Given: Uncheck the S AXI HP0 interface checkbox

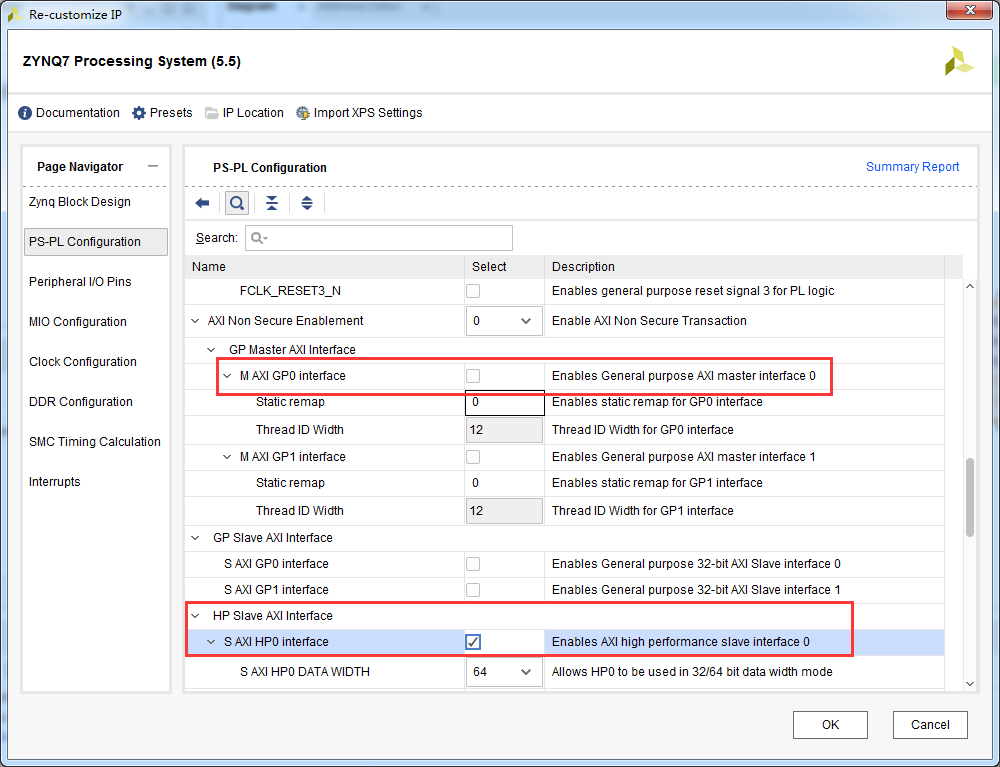Looking at the screenshot, I should pyautogui.click(x=473, y=641).
